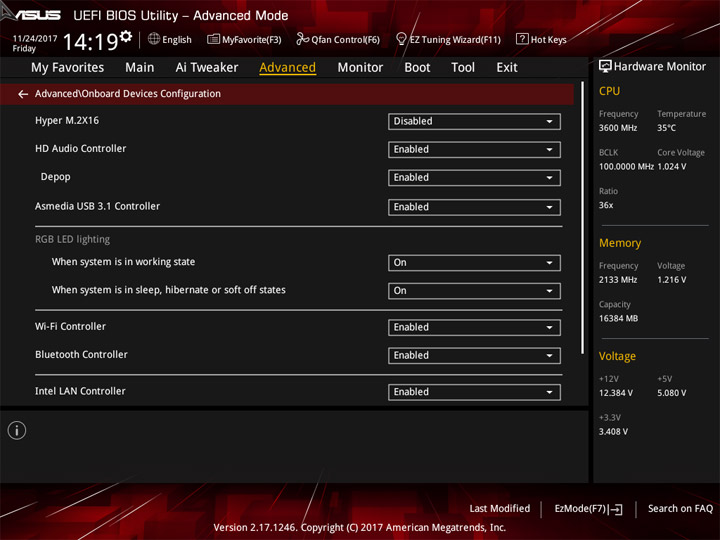The width and height of the screenshot is (720, 540).
Task: Click memory frequency value 2133 MHz
Action: 618,280
